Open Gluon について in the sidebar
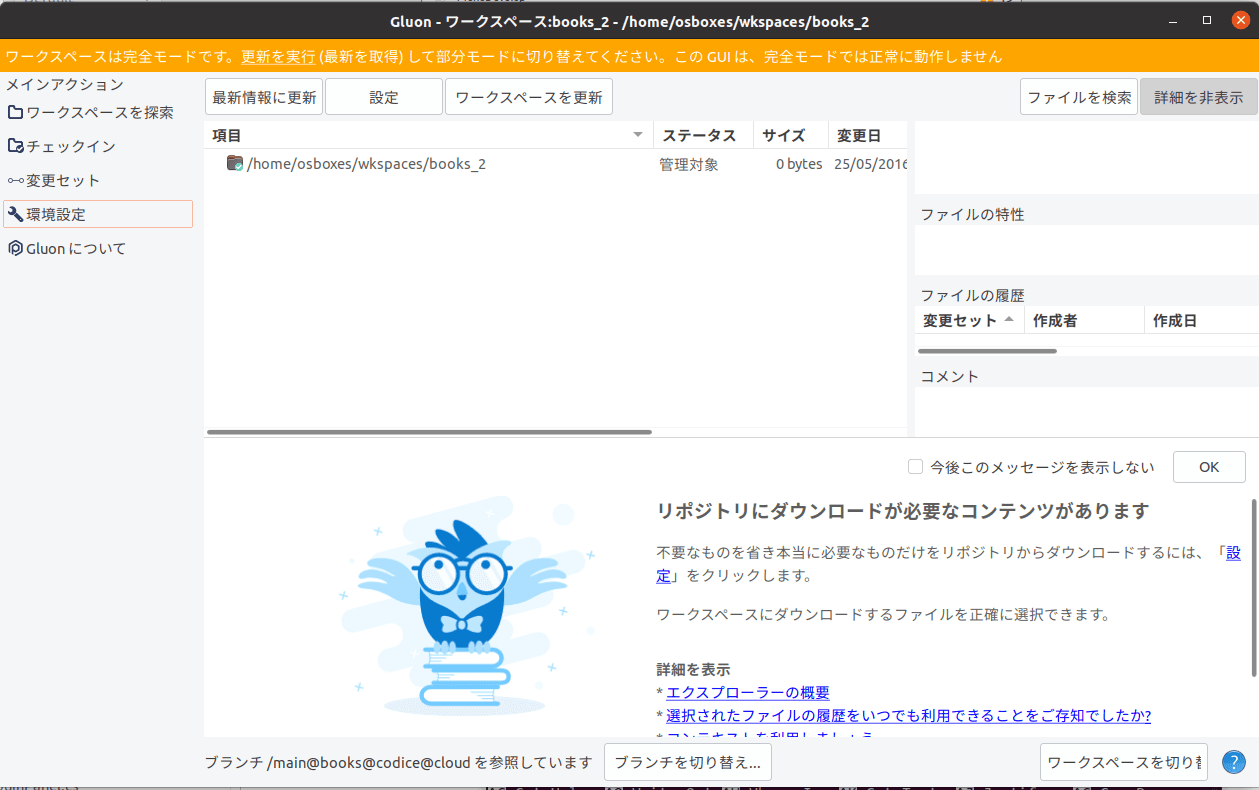This screenshot has width=1259, height=790. (x=99, y=248)
